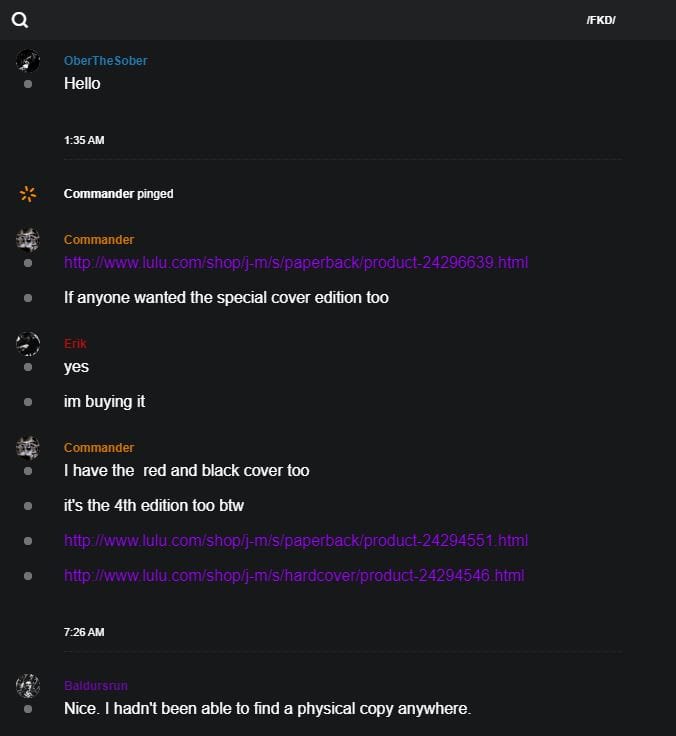The height and width of the screenshot is (736, 676).
Task: Select the "it's the 4th edition too btw" message
Action: point(154,506)
